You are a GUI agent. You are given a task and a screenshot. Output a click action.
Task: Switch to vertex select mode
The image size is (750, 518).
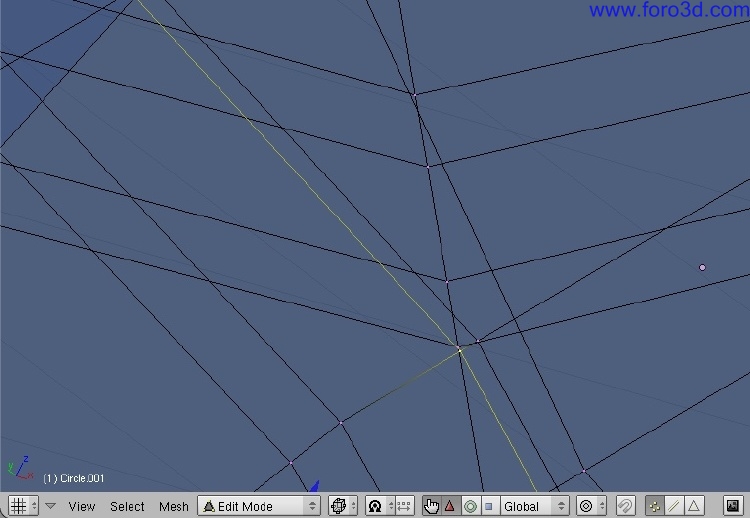click(655, 506)
